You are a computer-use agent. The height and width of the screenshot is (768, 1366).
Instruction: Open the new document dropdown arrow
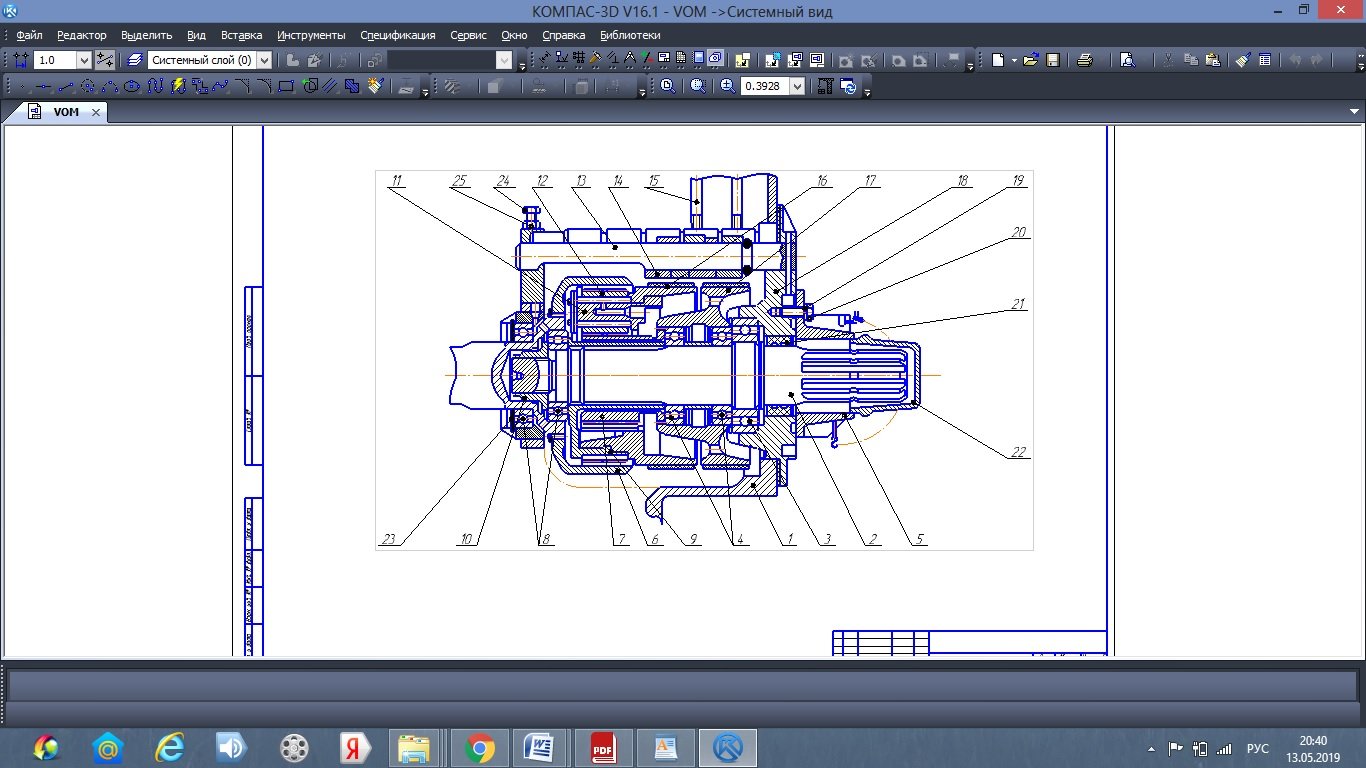1014,60
